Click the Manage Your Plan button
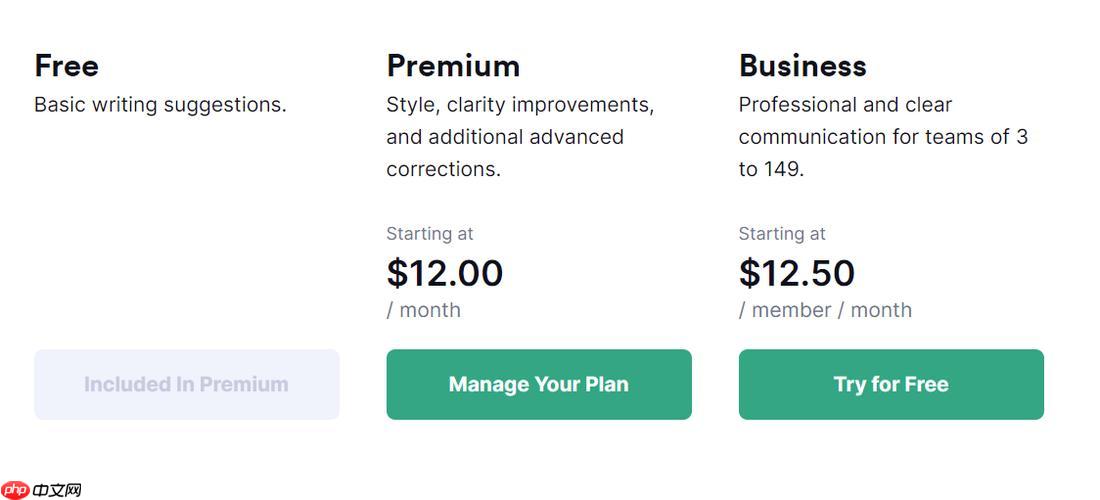This screenshot has width=1100, height=500. coord(538,384)
